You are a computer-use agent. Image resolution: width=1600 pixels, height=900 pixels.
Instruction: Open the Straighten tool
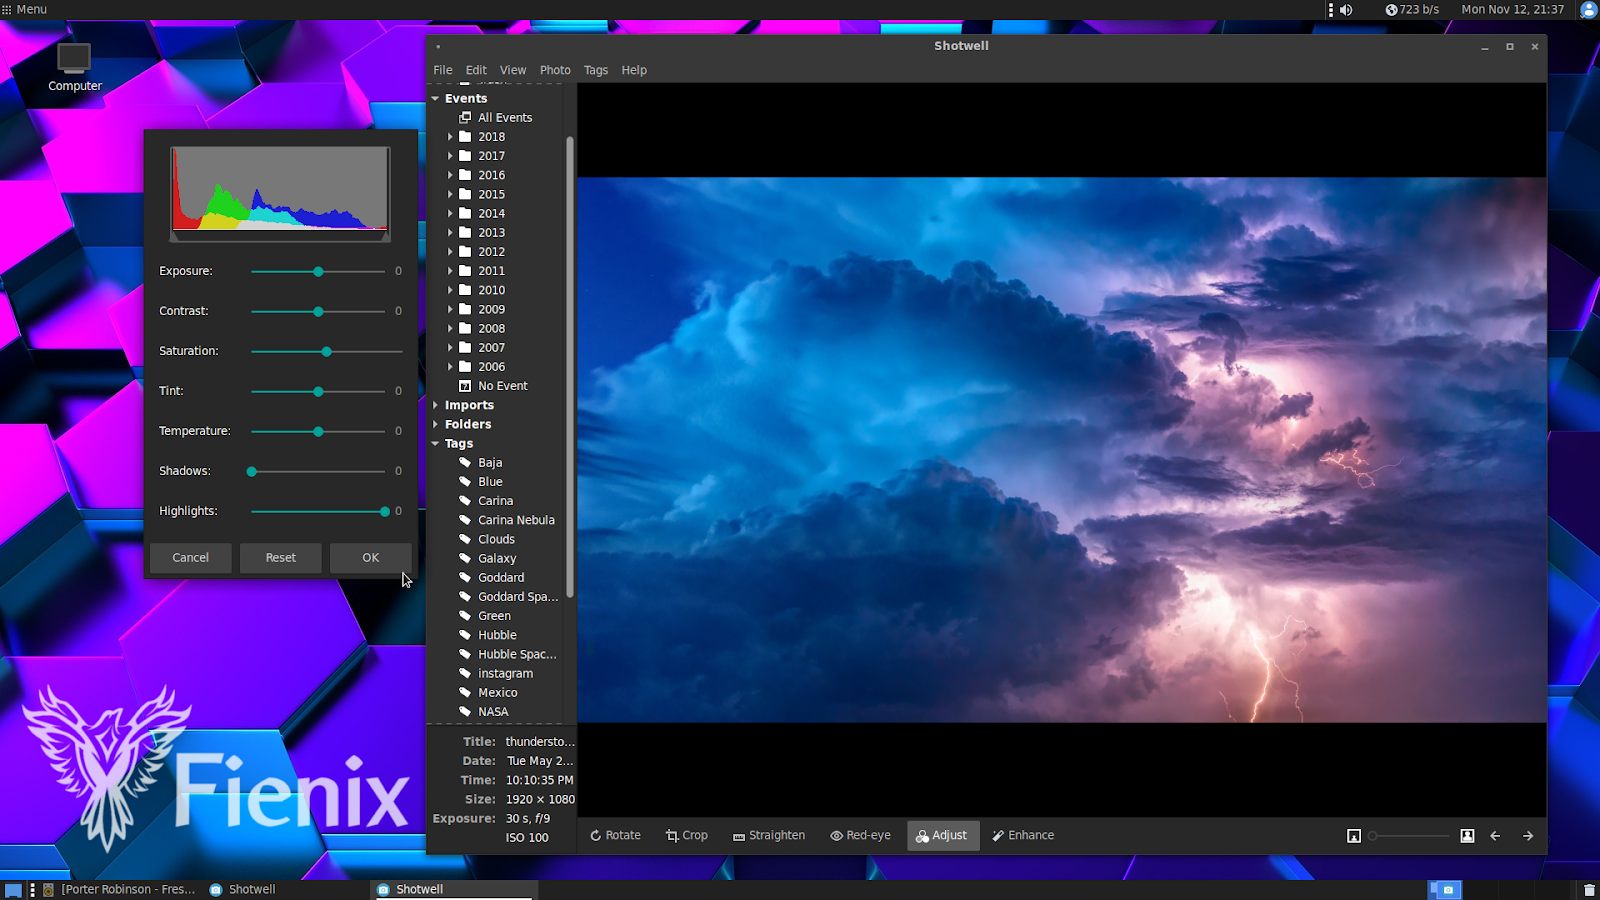click(x=769, y=836)
